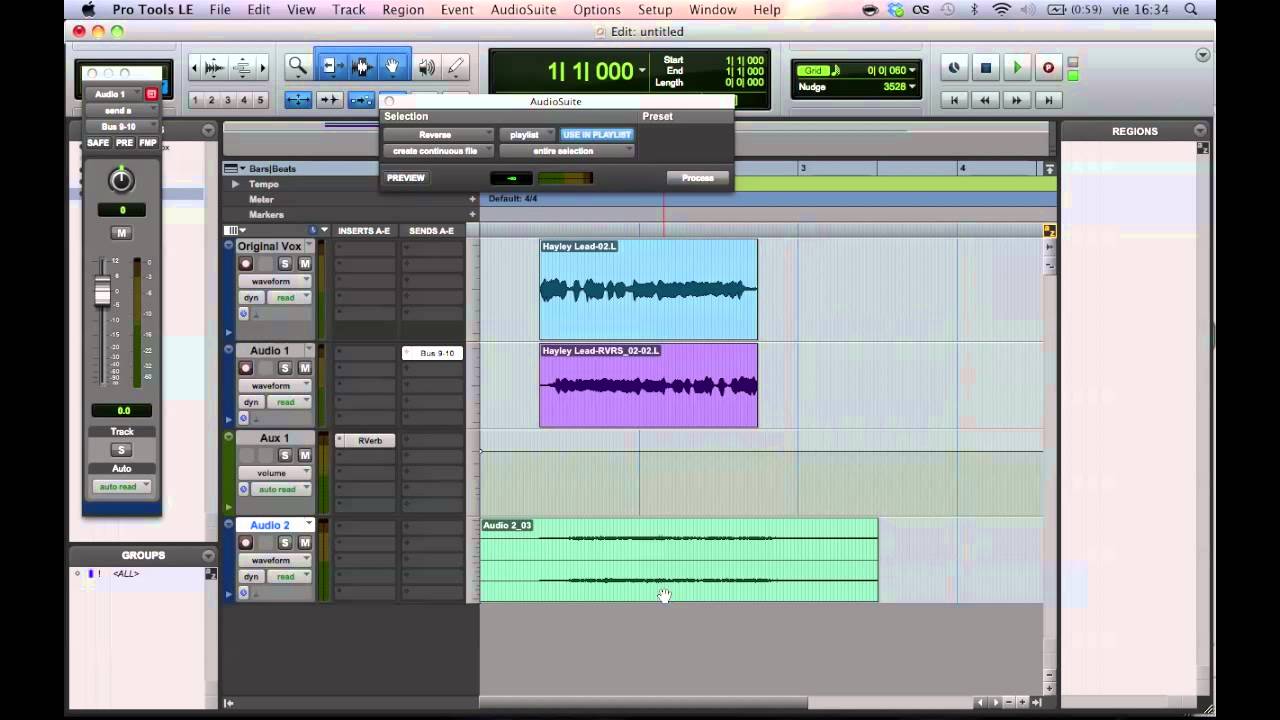Mute the Audio 2 track
The image size is (1280, 720).
[x=305, y=543]
